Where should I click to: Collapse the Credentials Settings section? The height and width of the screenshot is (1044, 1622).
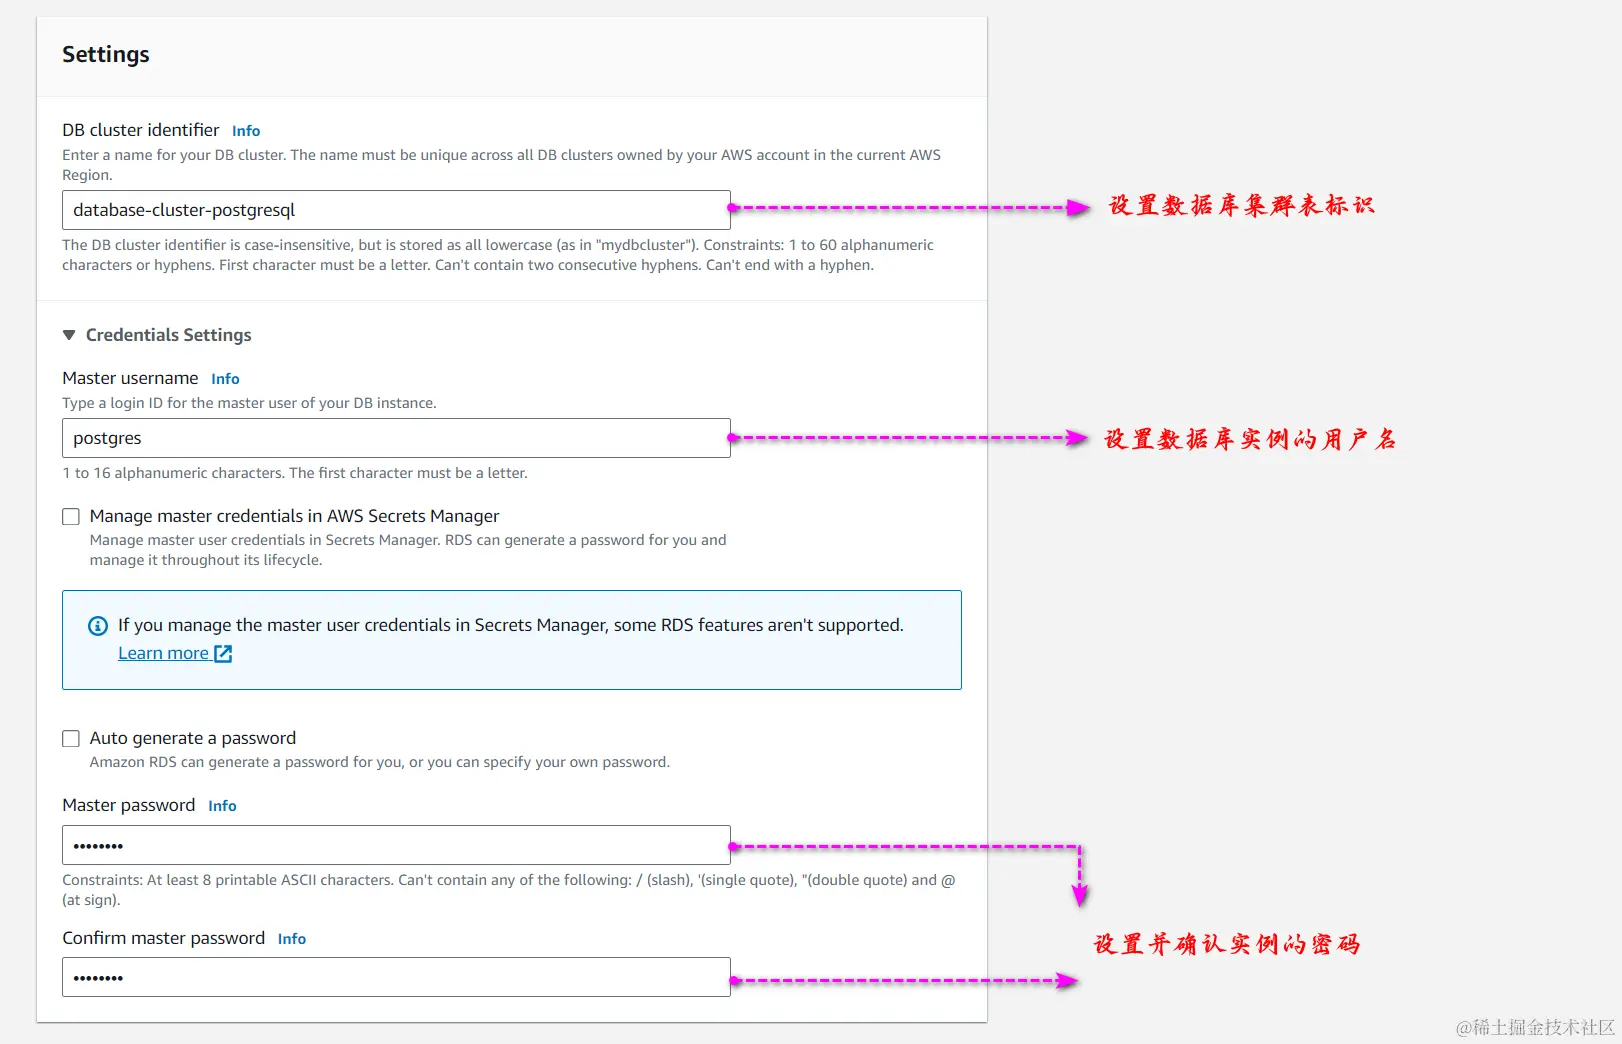tap(69, 335)
